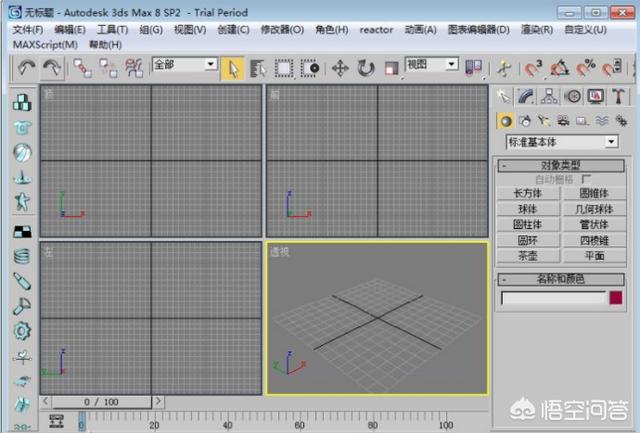Activate the Select and Move tool
Image resolution: width=640 pixels, height=433 pixels.
pyautogui.click(x=340, y=69)
